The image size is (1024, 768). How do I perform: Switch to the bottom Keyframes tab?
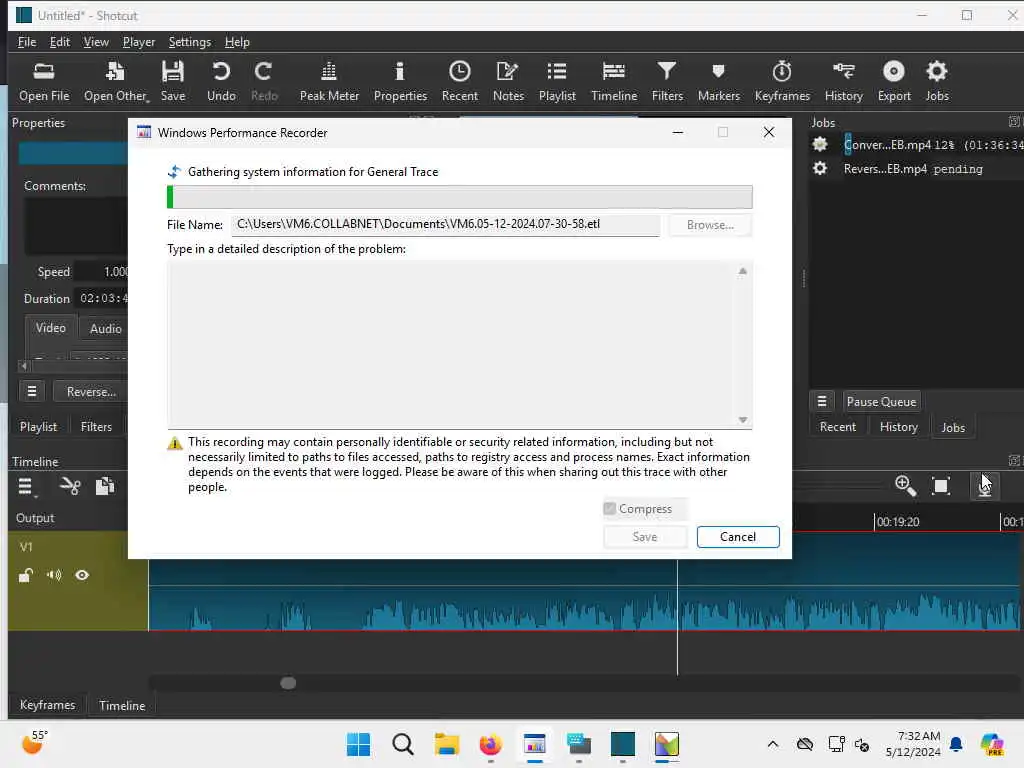tap(47, 705)
